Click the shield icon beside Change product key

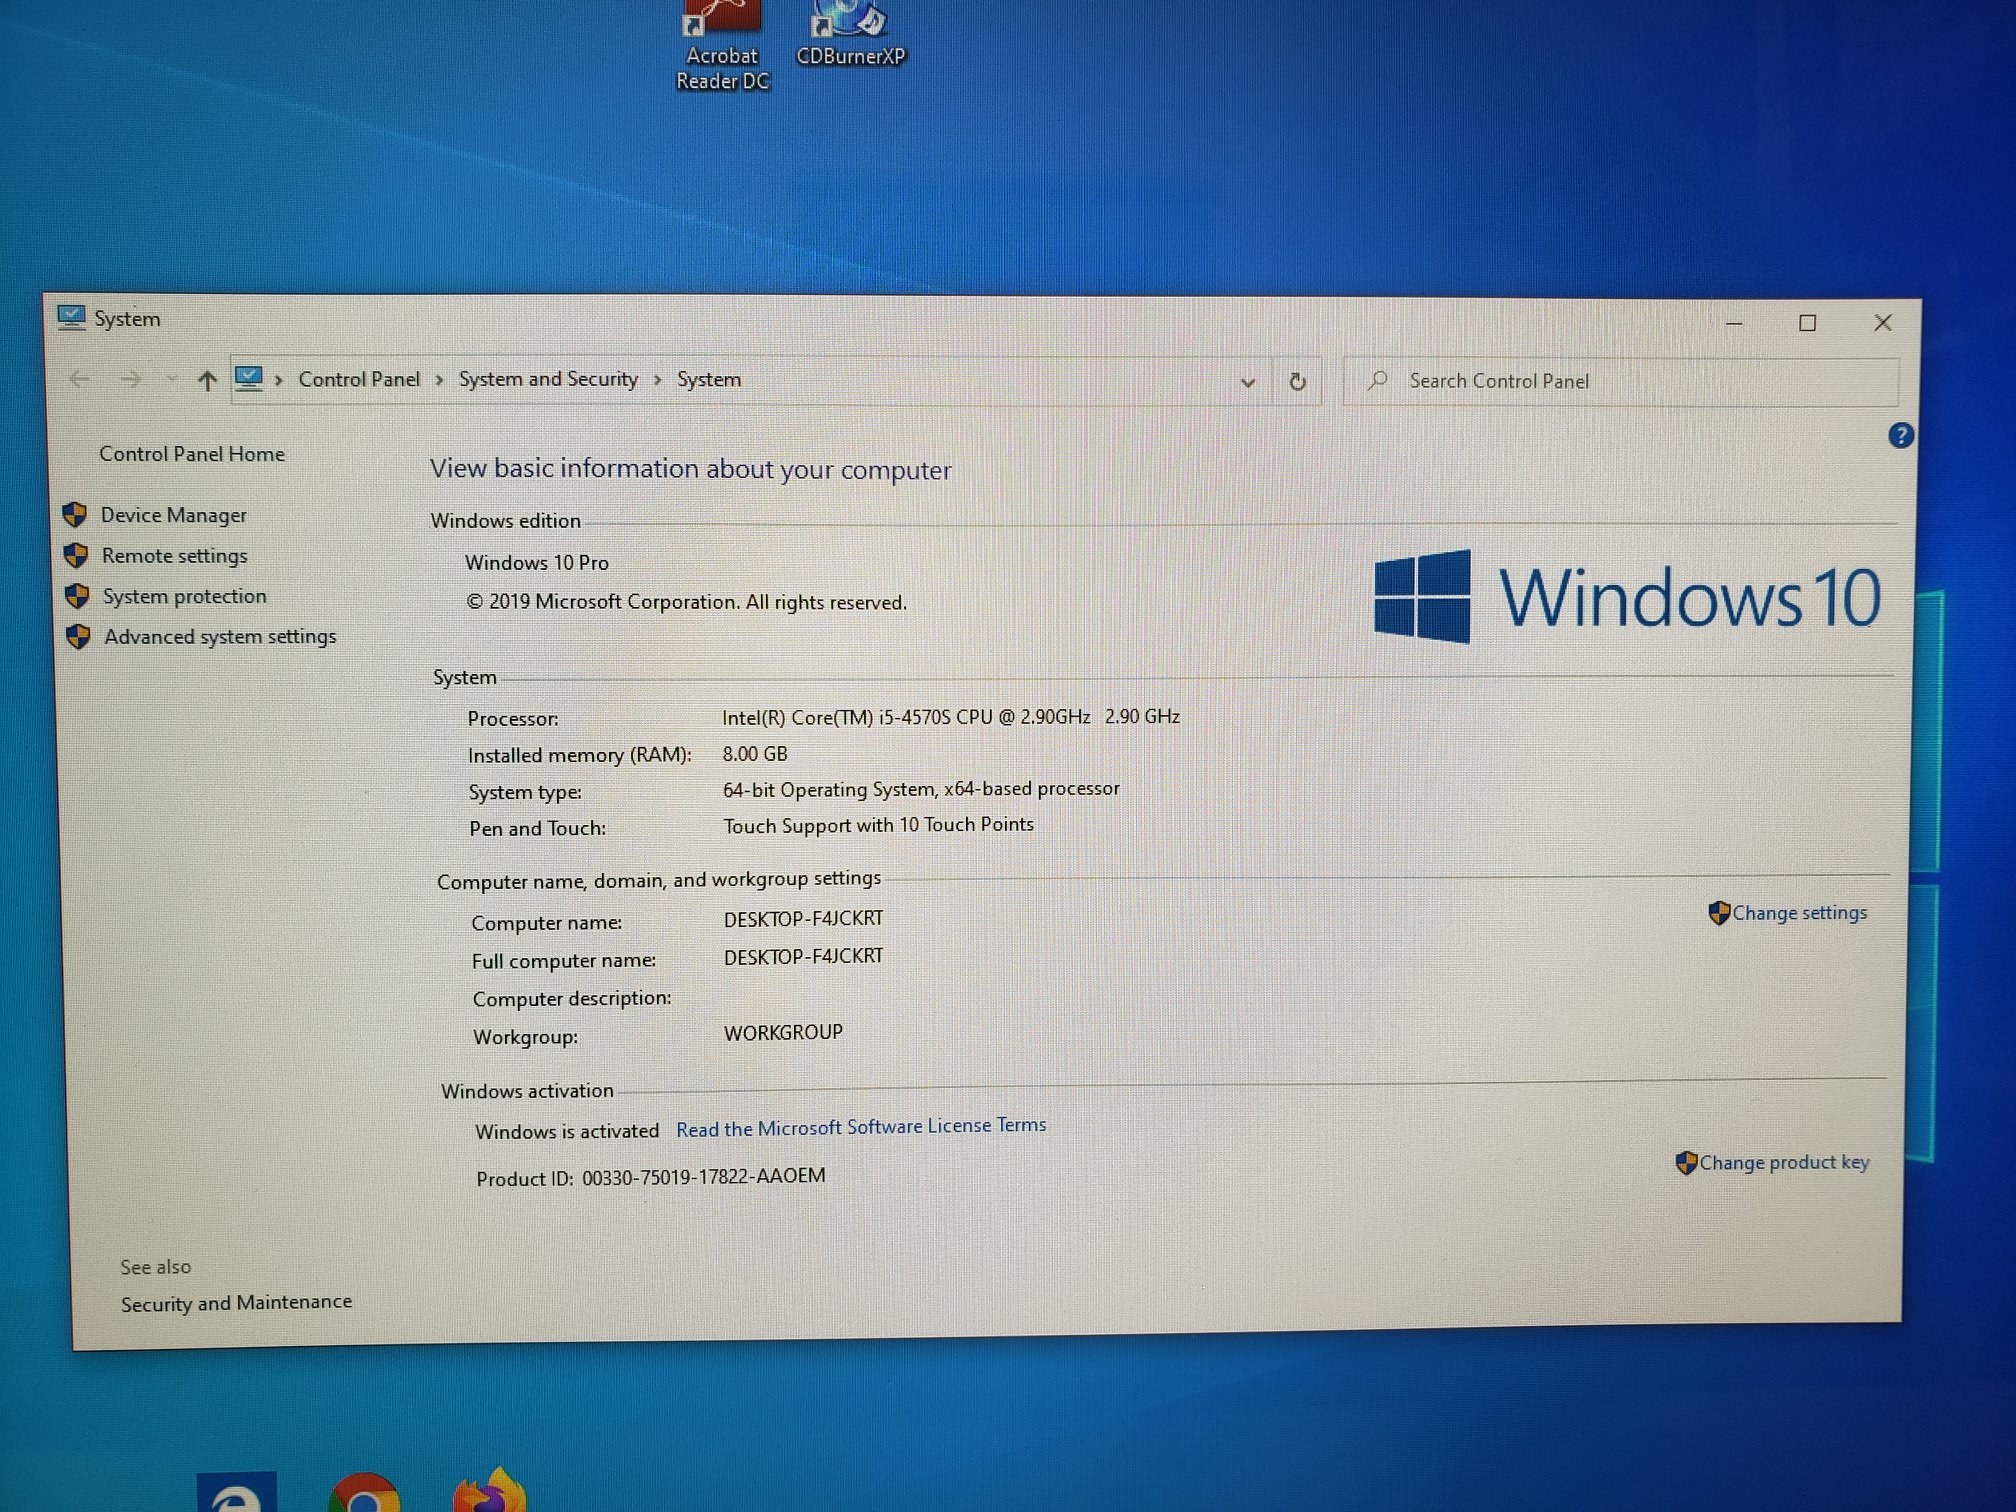point(1686,1163)
